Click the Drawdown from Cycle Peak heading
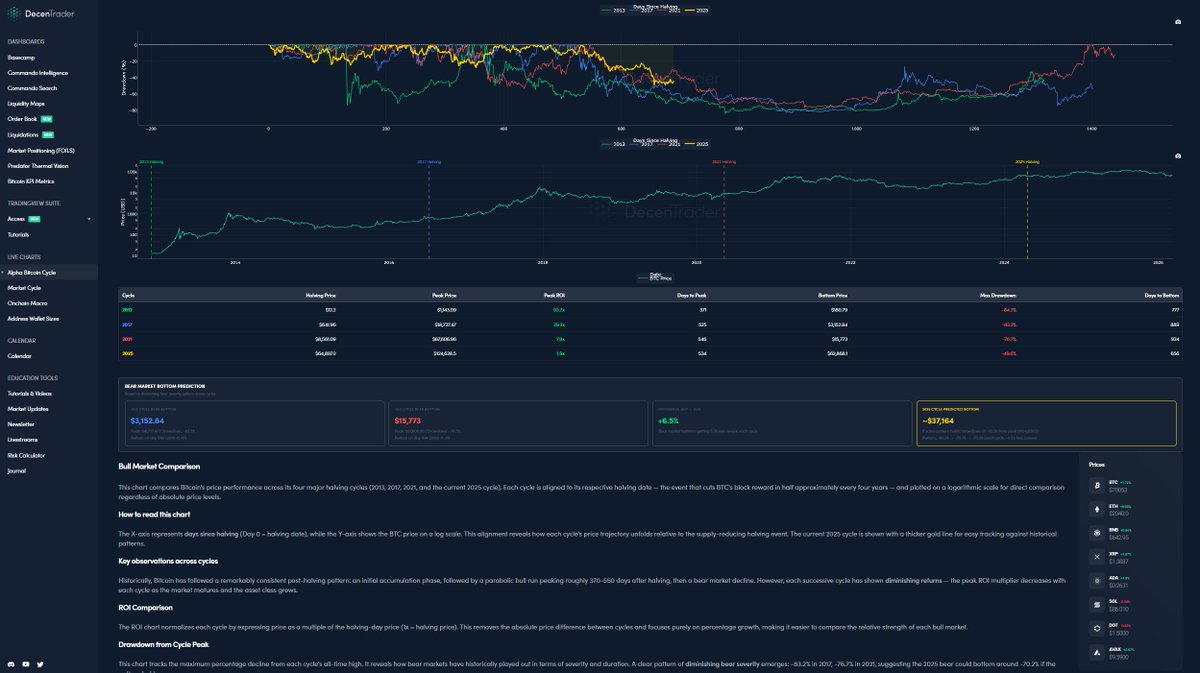 click(163, 644)
